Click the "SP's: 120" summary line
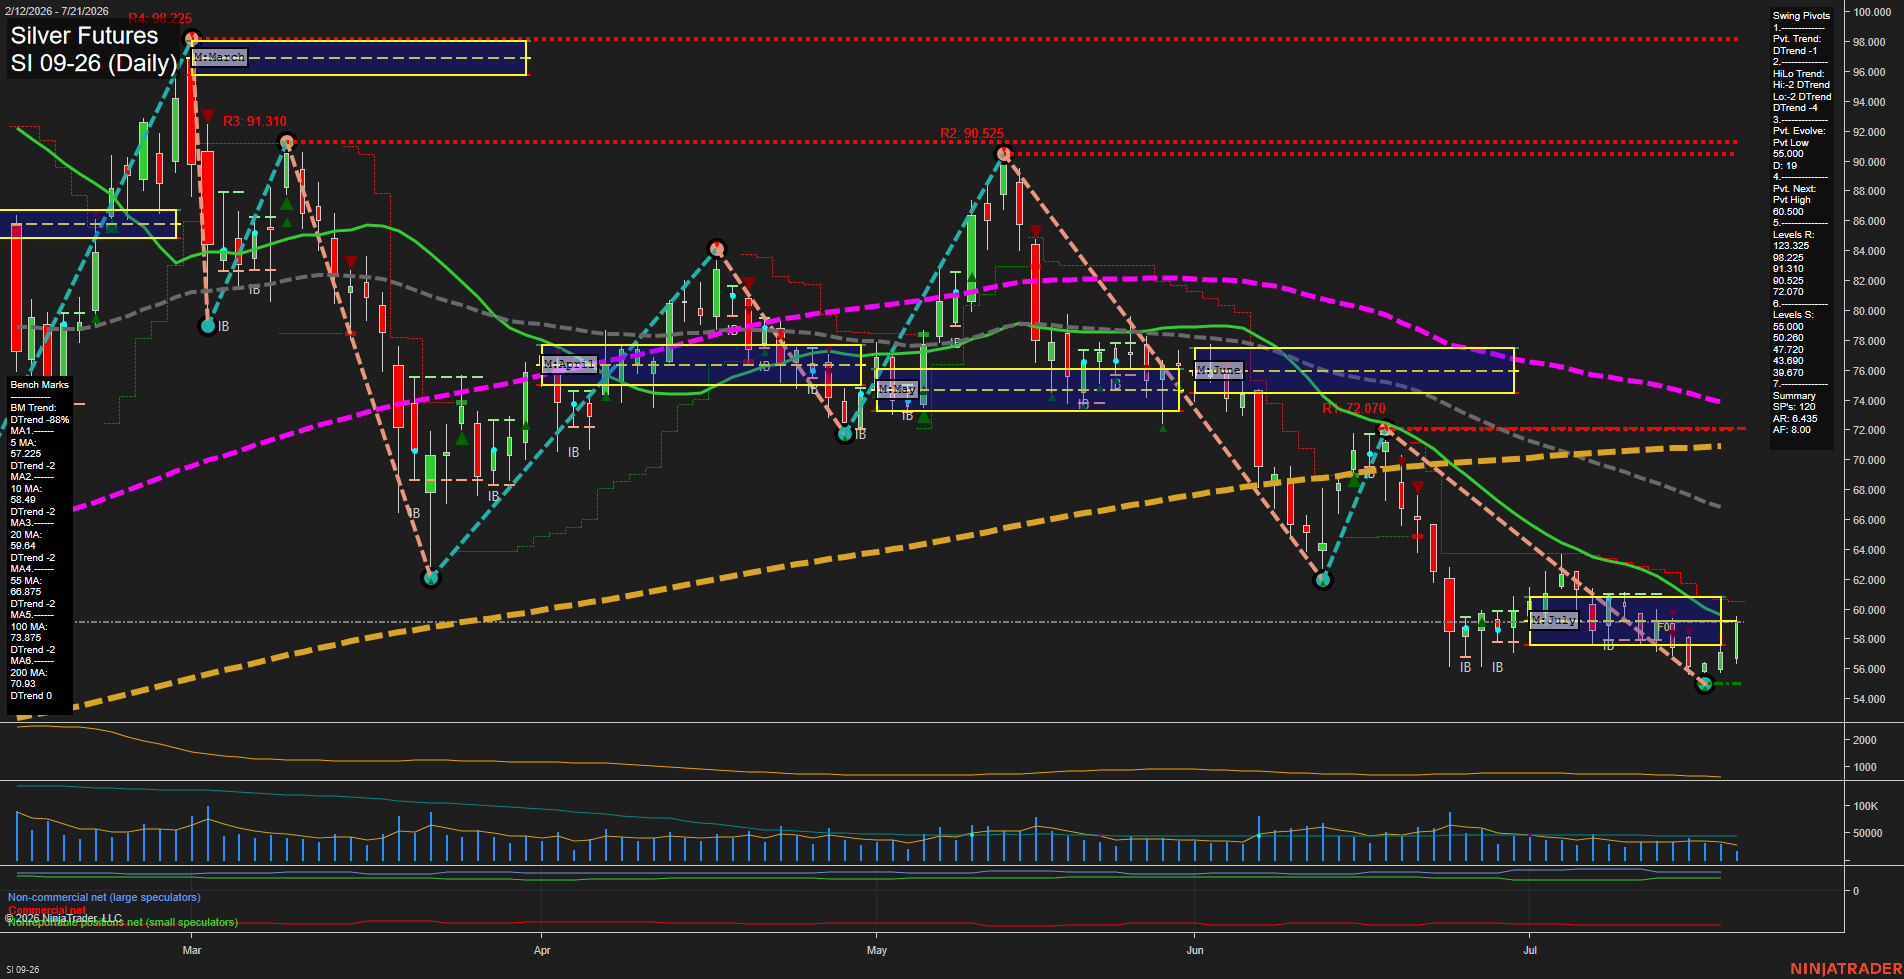The width and height of the screenshot is (1904, 979). 1794,407
